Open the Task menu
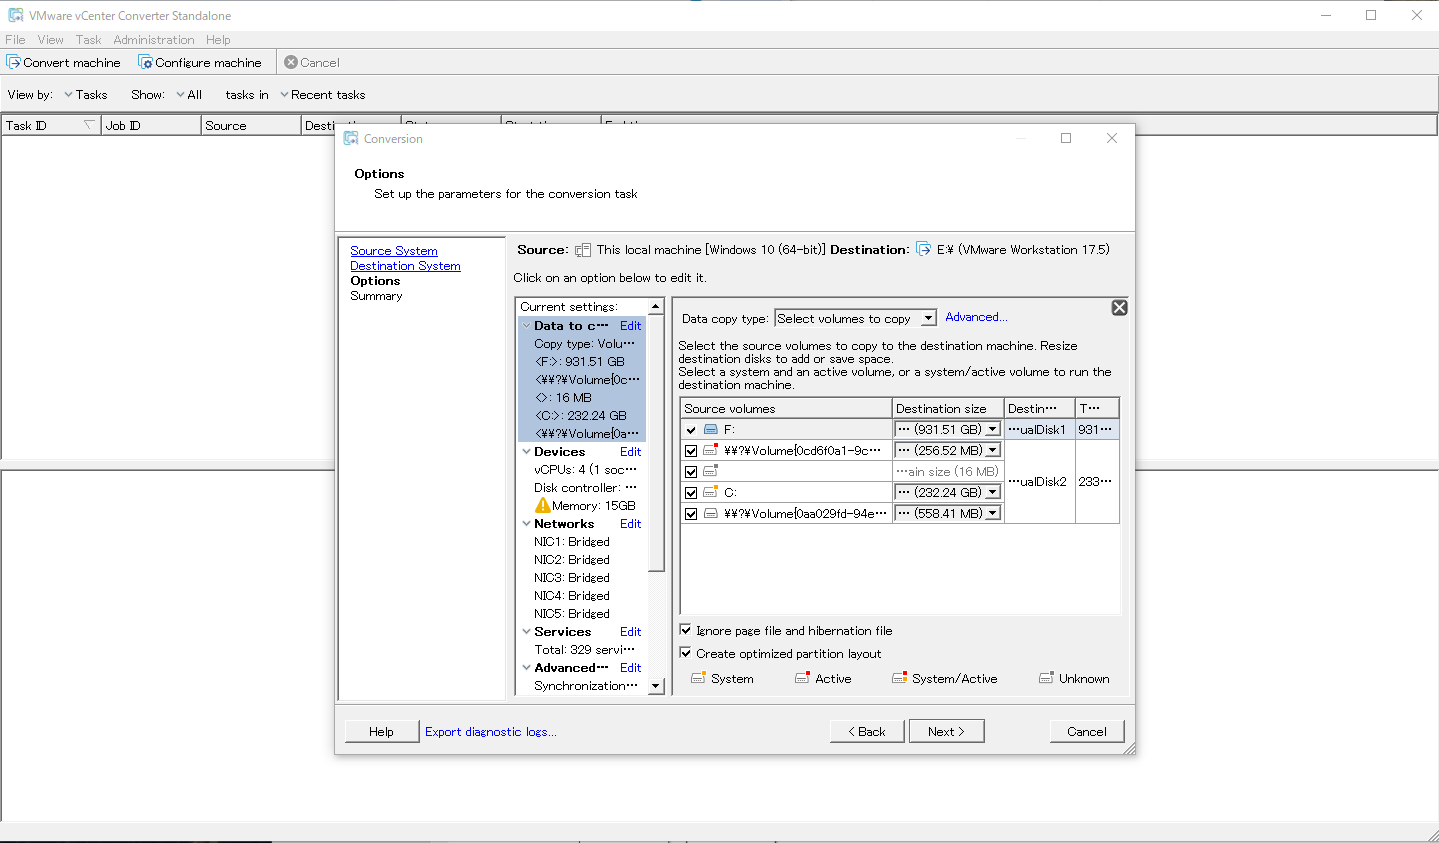Image resolution: width=1439 pixels, height=843 pixels. coord(88,40)
